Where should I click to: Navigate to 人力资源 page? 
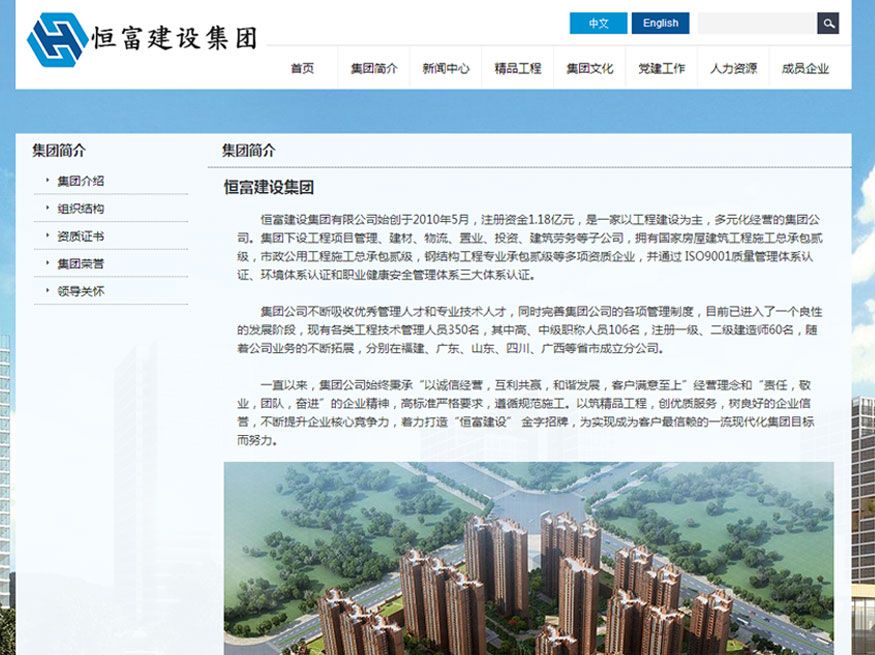tap(734, 69)
